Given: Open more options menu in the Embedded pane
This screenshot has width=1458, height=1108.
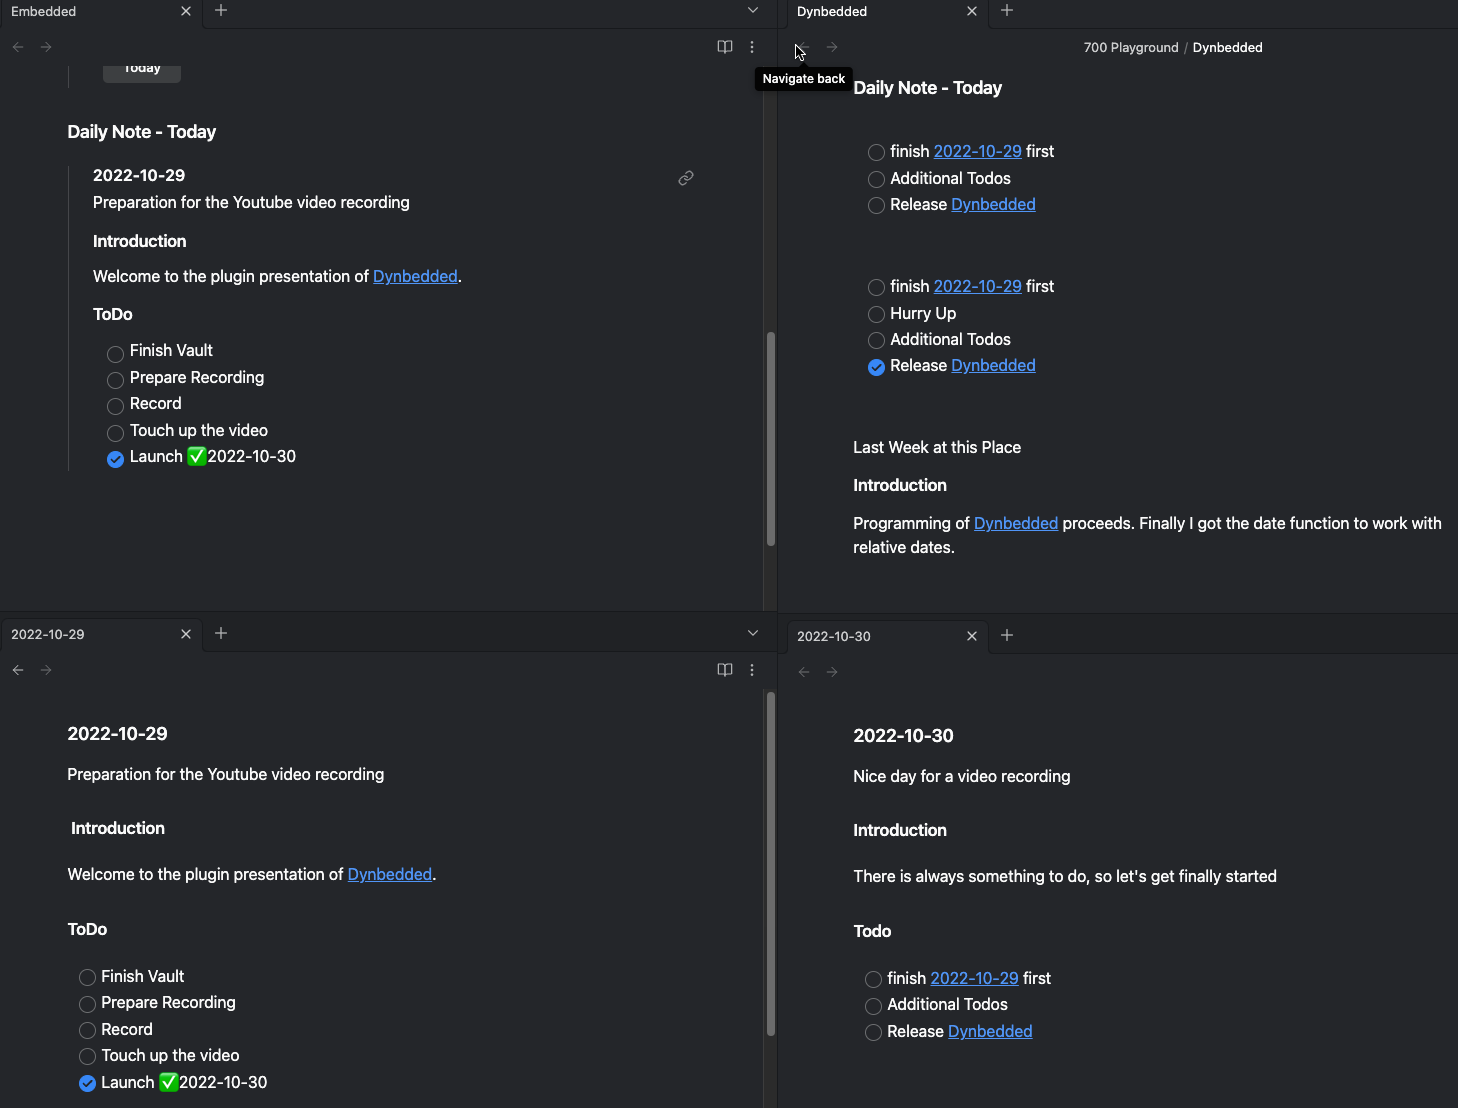Looking at the screenshot, I should click(752, 47).
